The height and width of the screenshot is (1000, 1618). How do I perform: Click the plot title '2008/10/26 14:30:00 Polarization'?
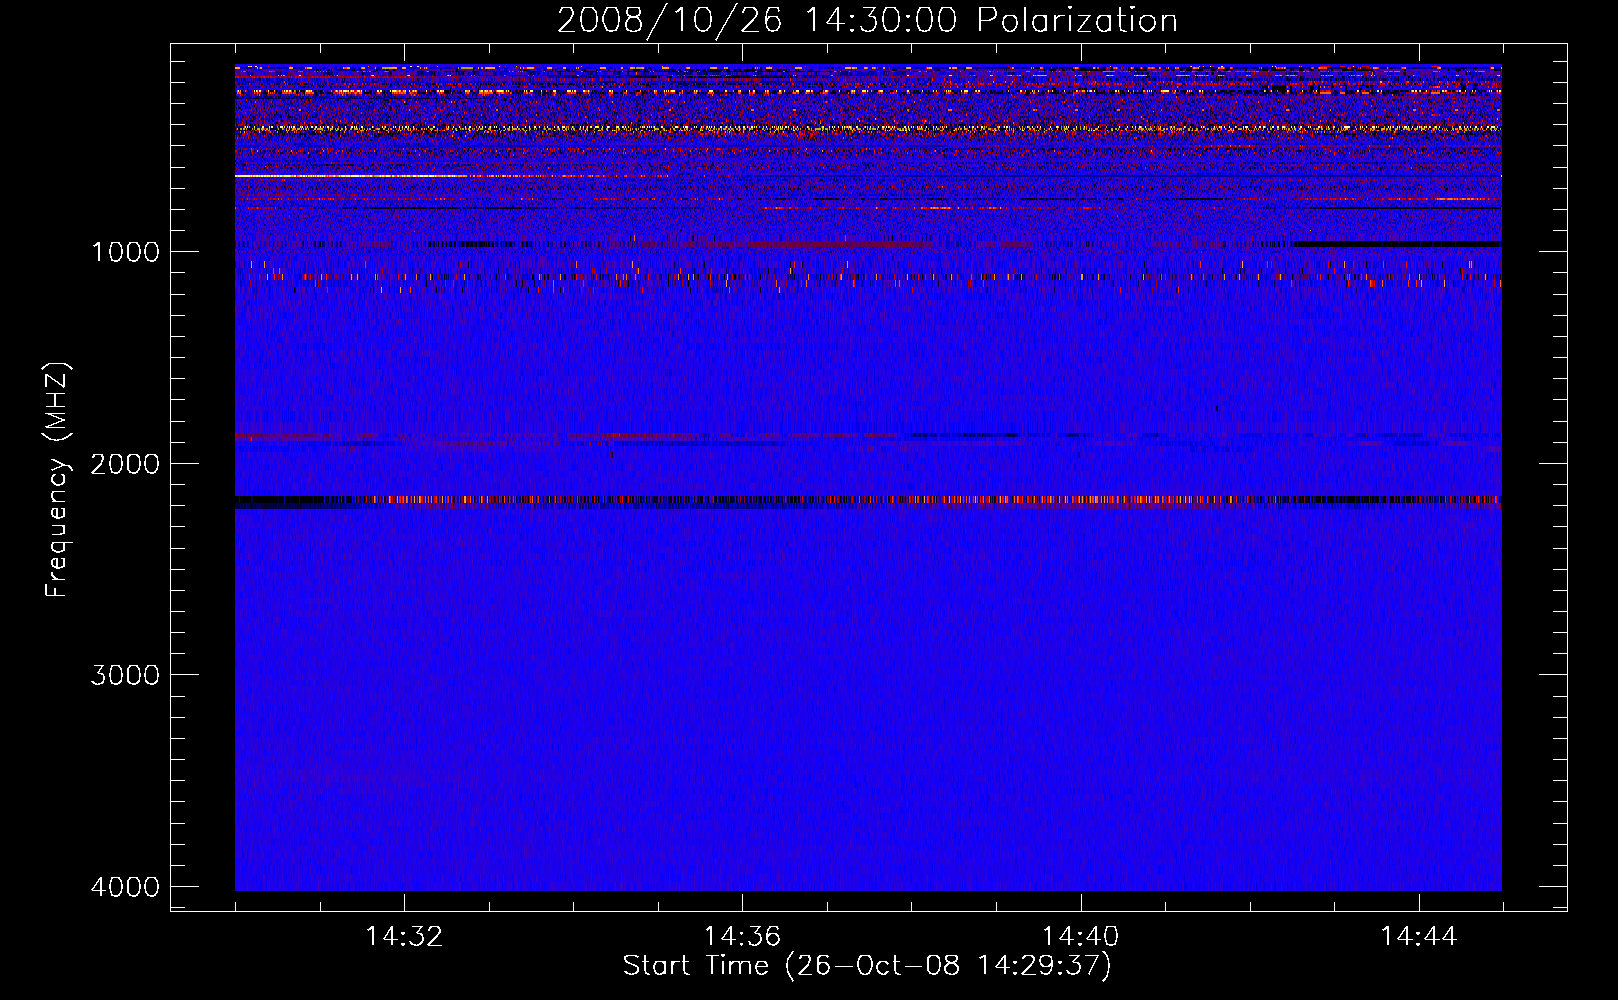(x=867, y=20)
